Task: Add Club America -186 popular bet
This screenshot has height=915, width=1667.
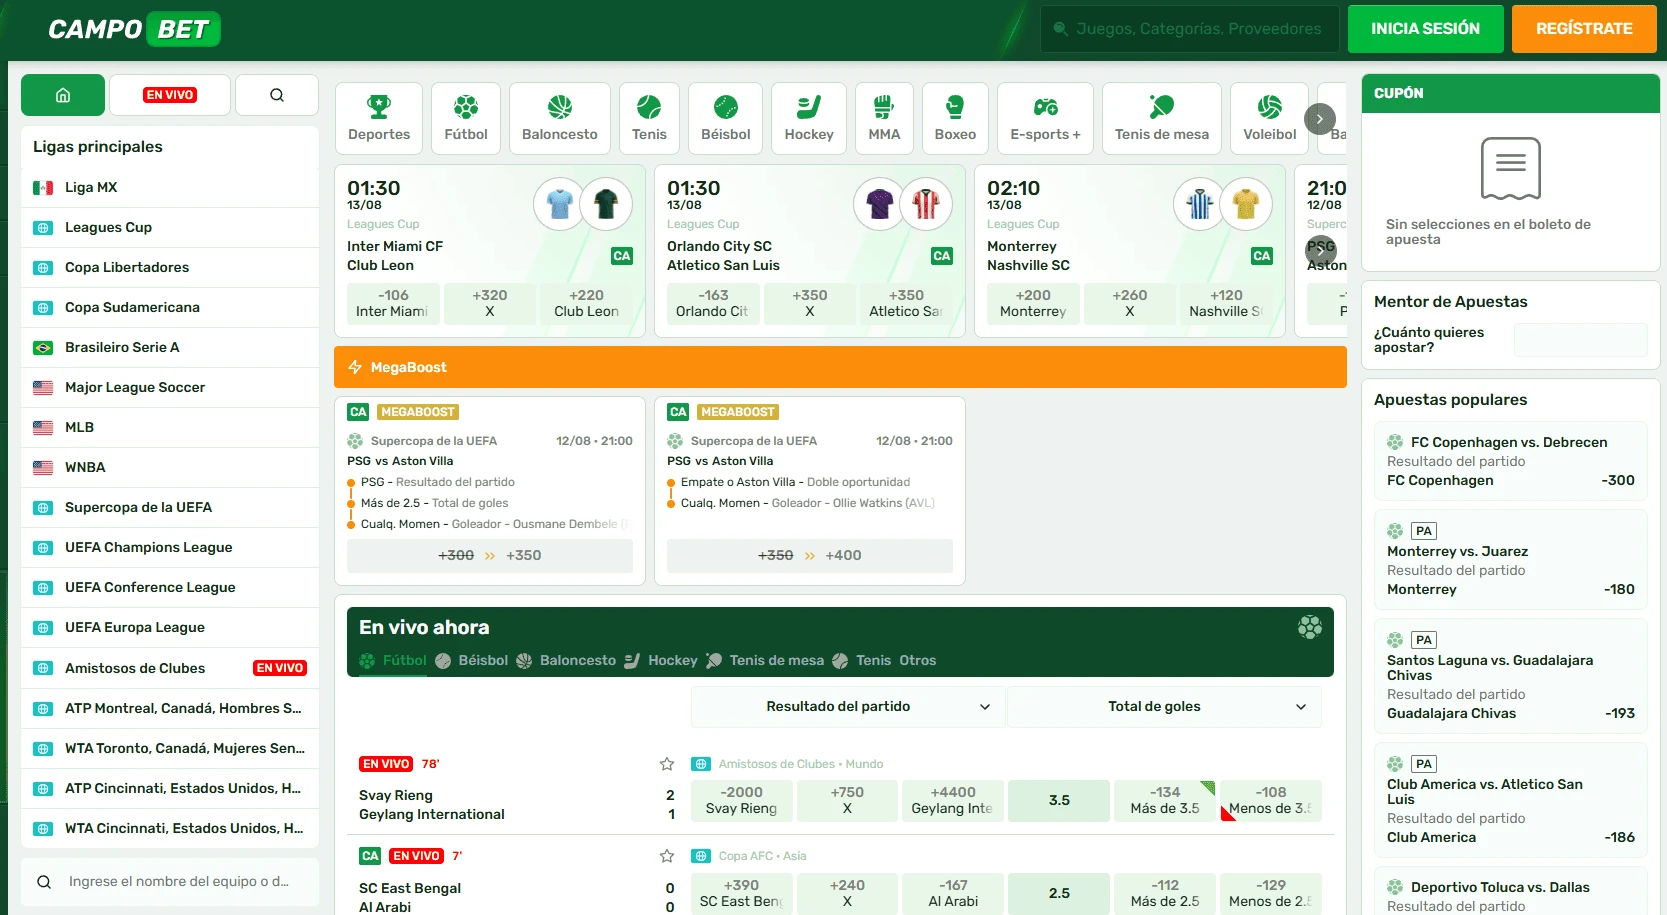Action: click(x=1511, y=800)
